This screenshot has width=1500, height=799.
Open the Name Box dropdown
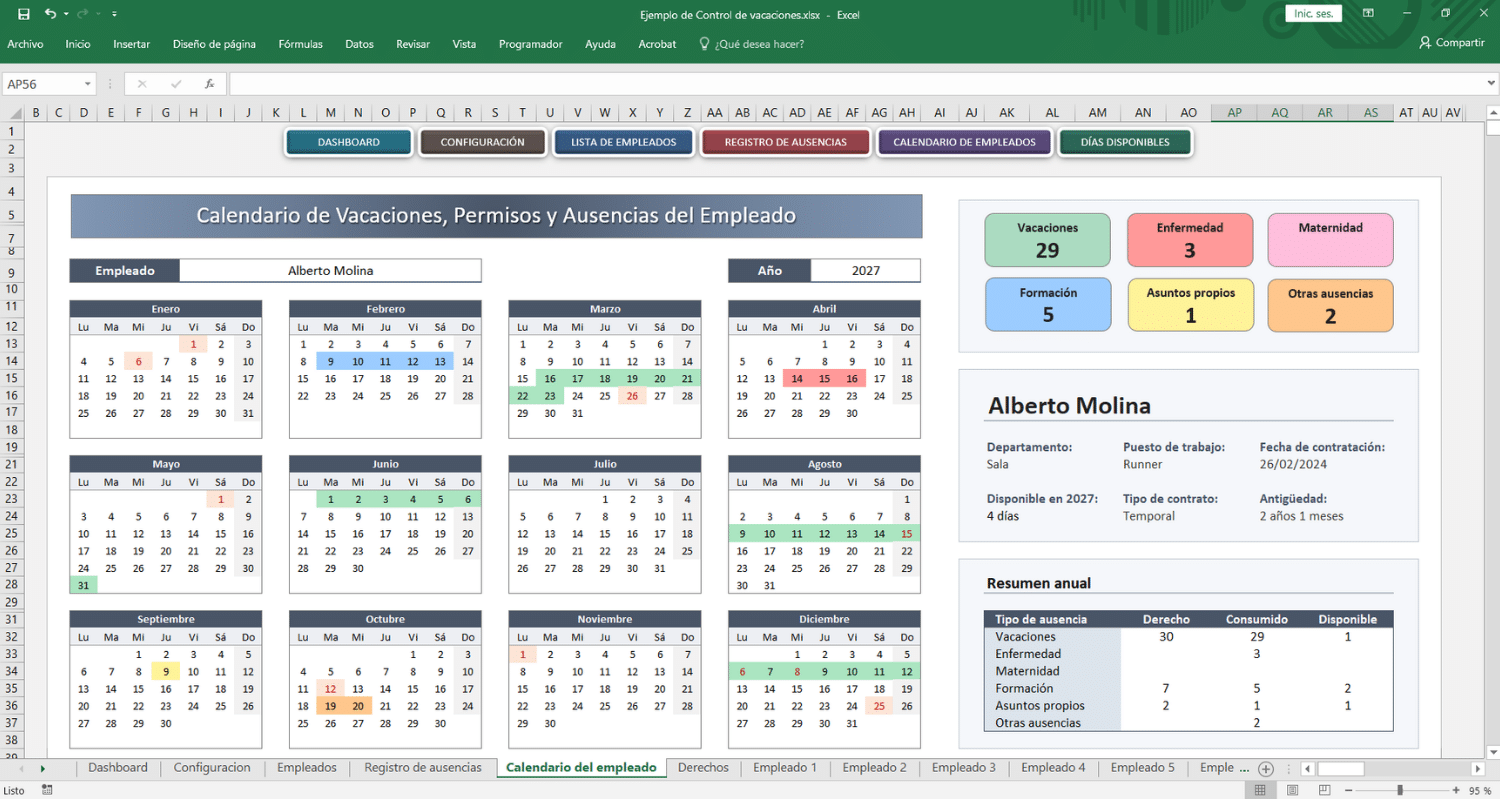(x=88, y=84)
